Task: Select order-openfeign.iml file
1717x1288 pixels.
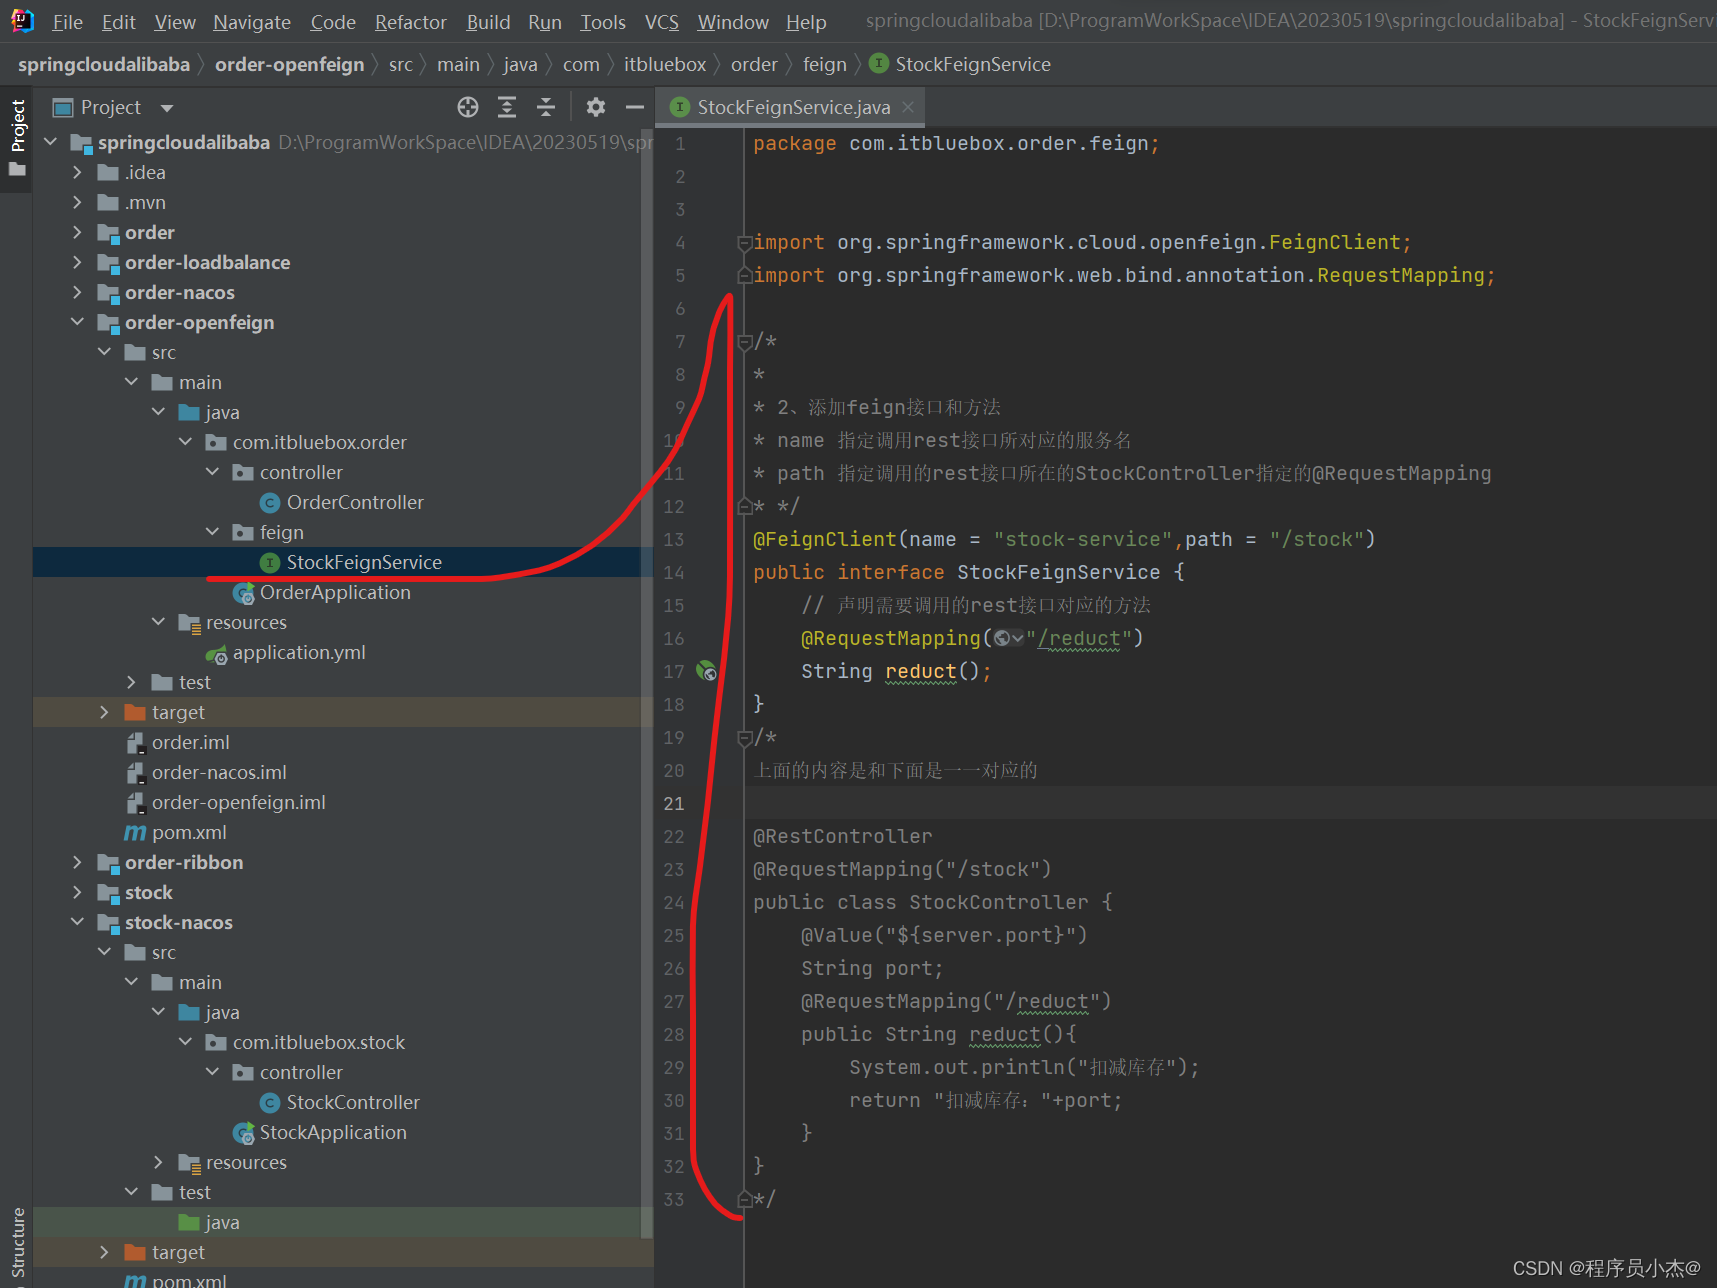Action: (238, 803)
